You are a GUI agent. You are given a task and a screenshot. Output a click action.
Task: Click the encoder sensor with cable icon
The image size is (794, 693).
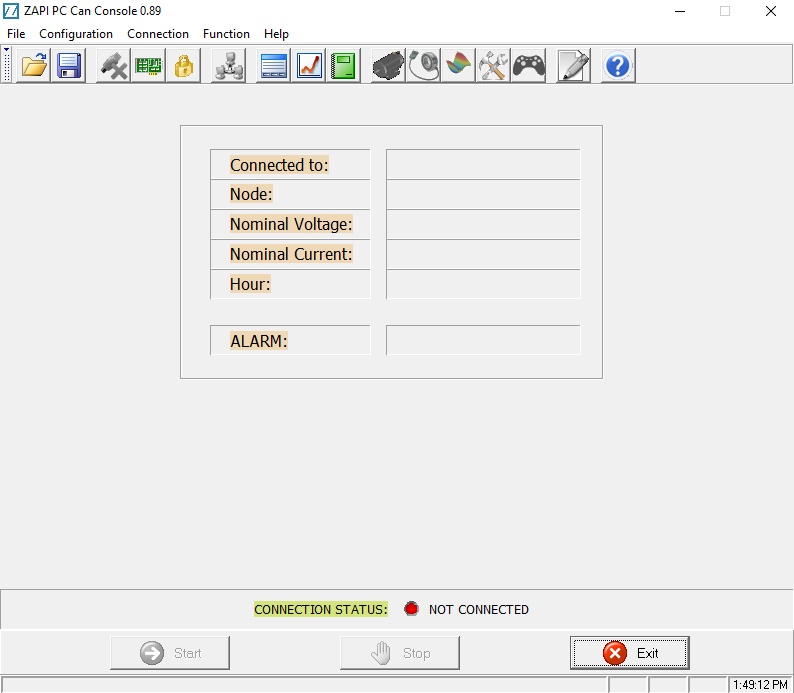(x=423, y=65)
